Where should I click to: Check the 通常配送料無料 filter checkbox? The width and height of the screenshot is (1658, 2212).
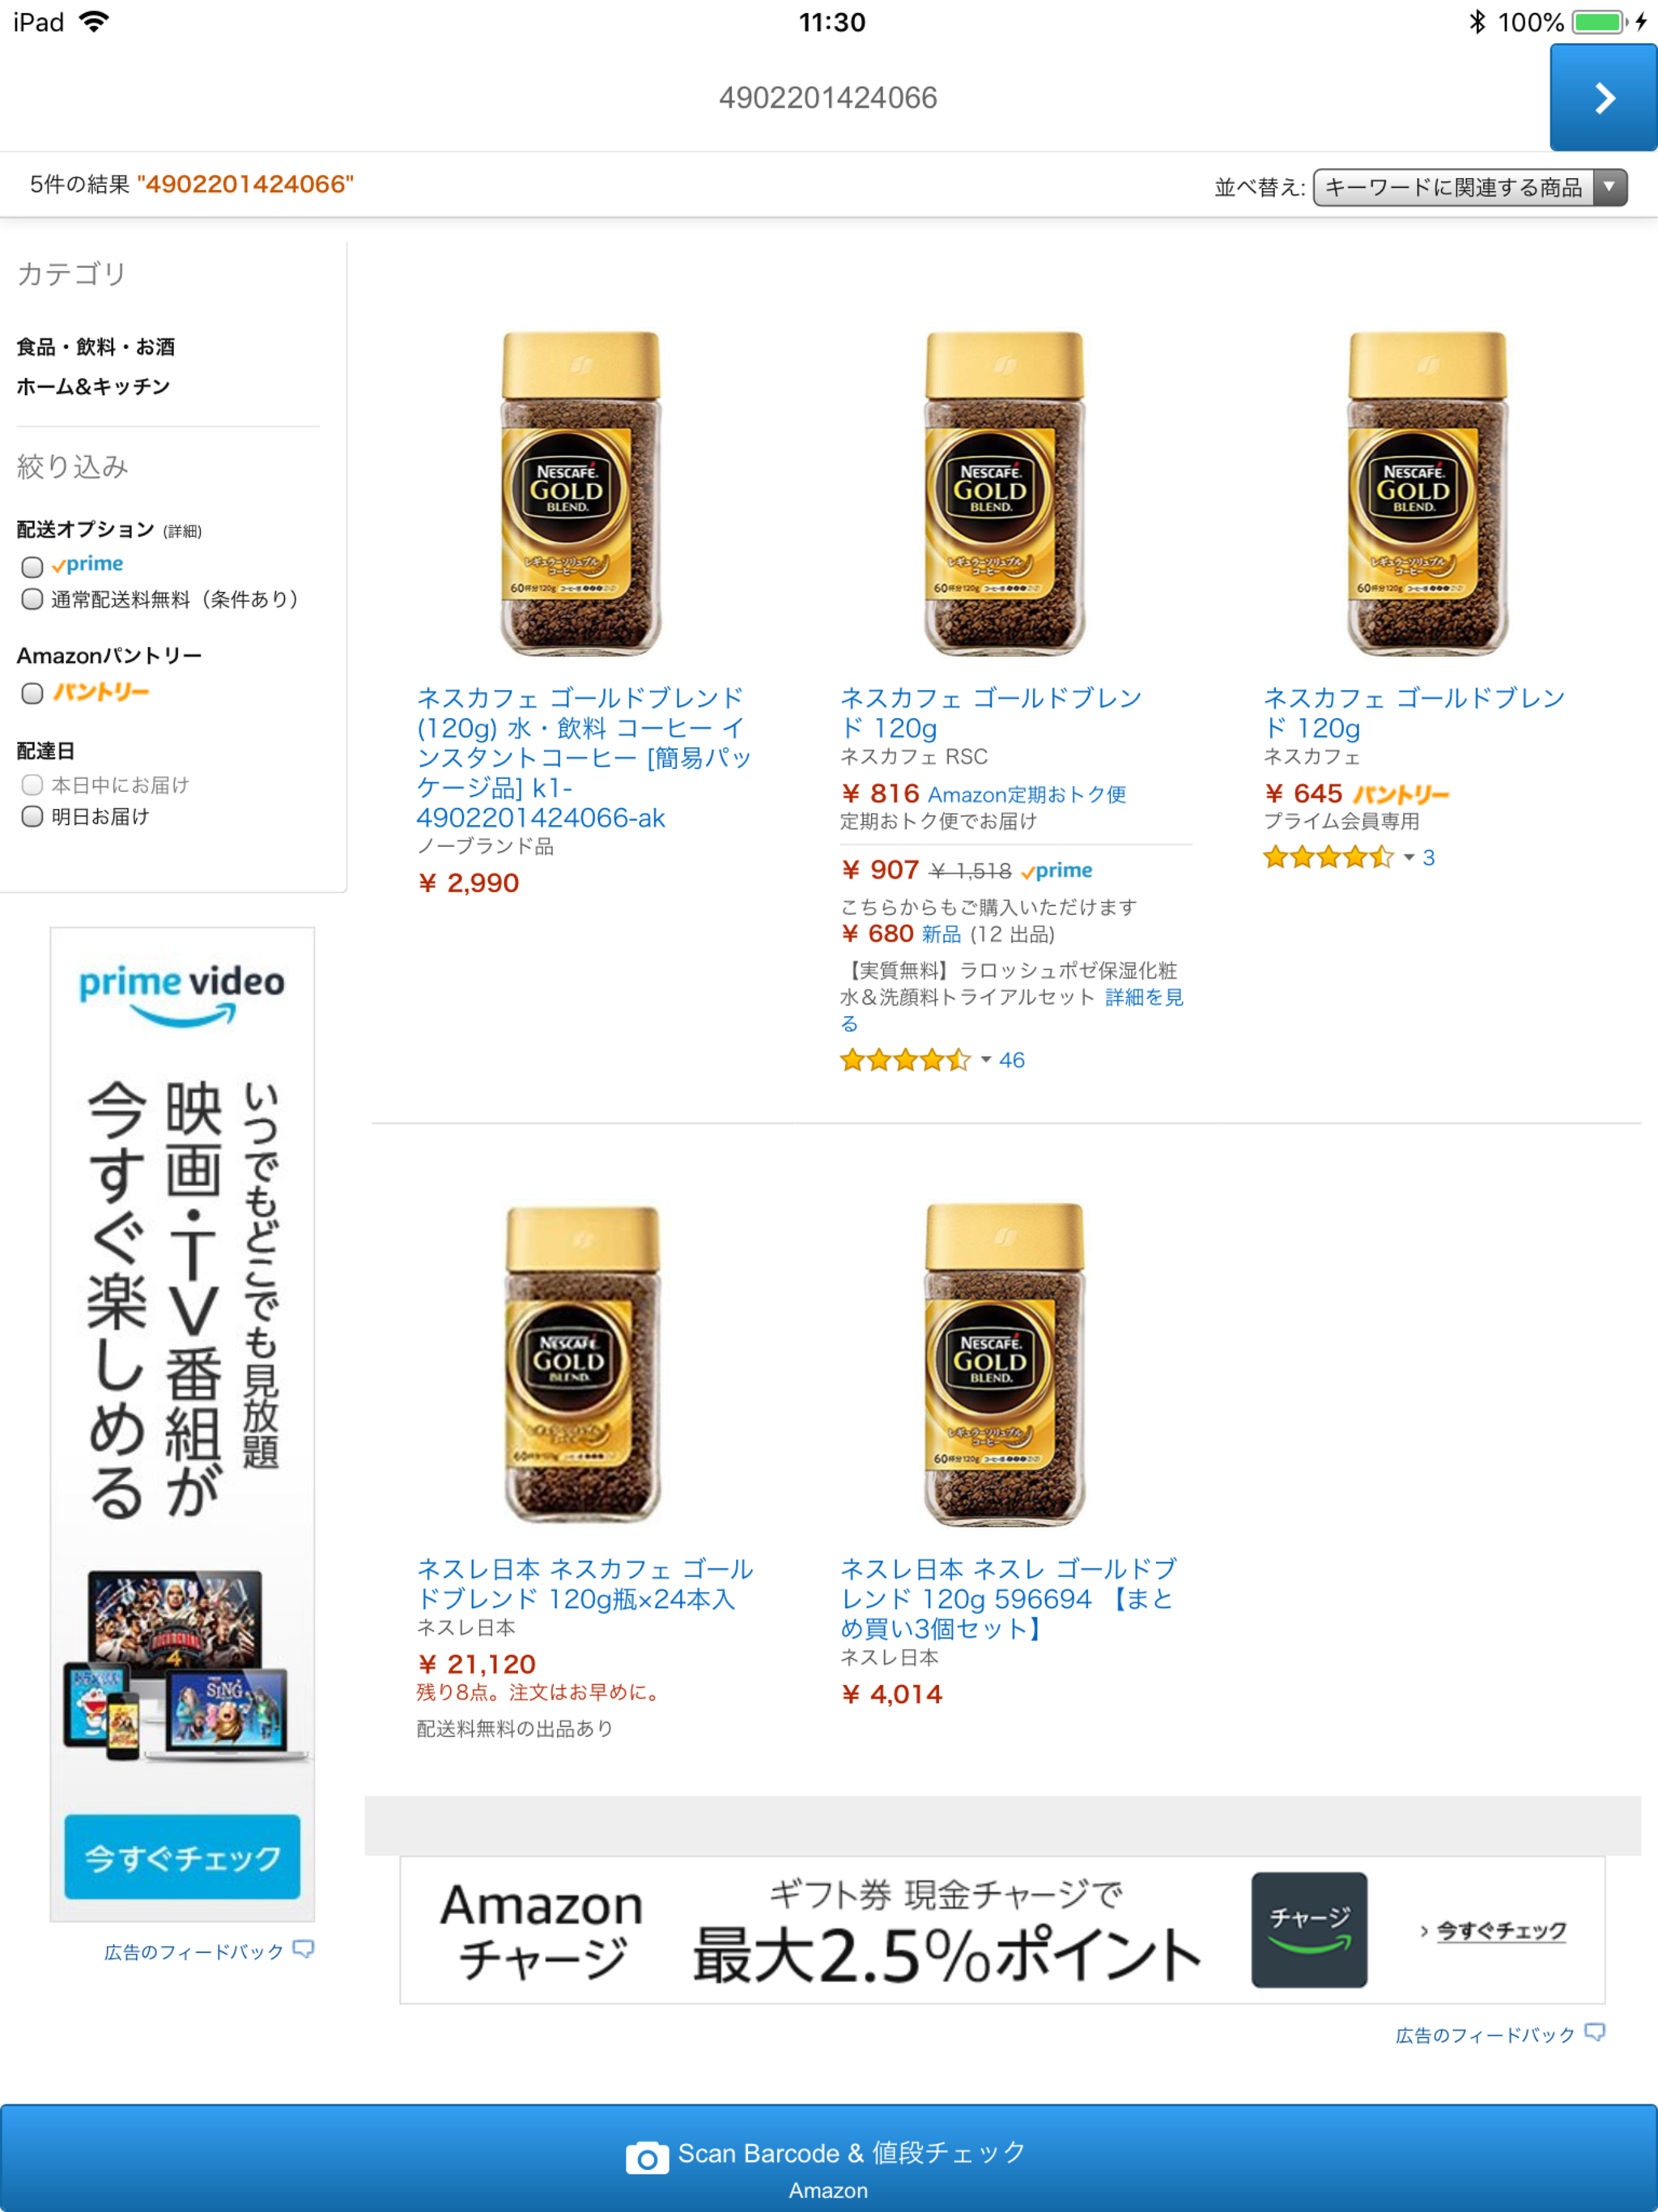[32, 599]
